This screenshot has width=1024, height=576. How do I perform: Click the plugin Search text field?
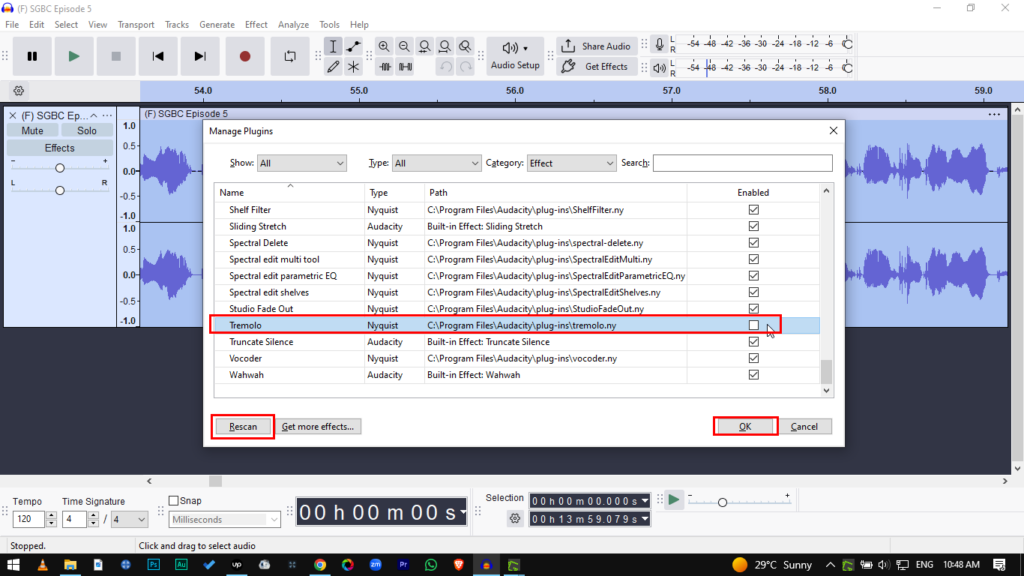tap(742, 163)
